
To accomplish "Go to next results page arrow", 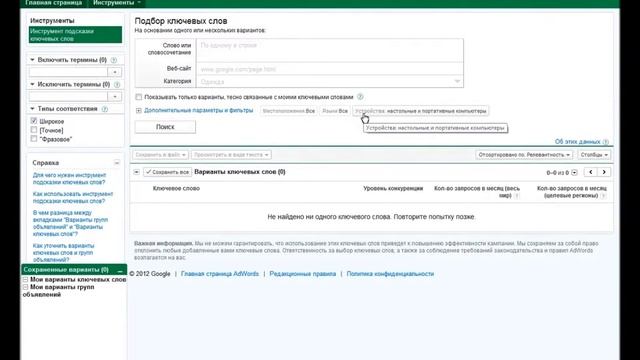I will (x=604, y=172).
